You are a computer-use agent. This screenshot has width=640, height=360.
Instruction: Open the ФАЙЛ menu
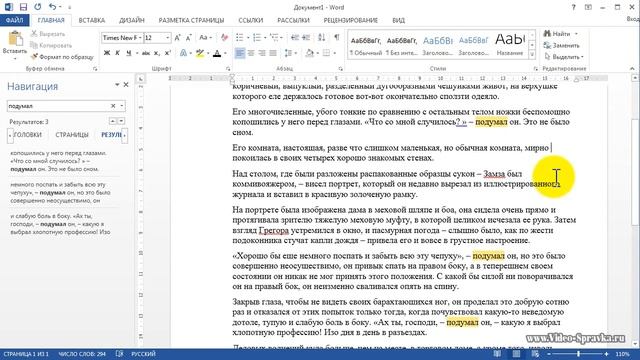tap(14, 20)
